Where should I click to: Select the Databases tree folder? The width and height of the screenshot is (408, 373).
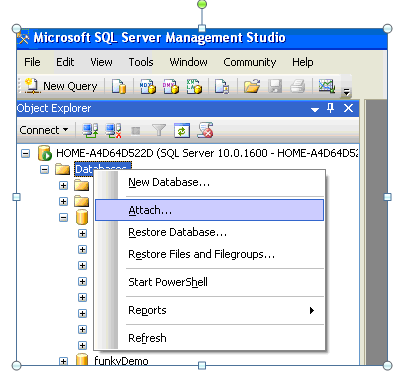(x=103, y=168)
